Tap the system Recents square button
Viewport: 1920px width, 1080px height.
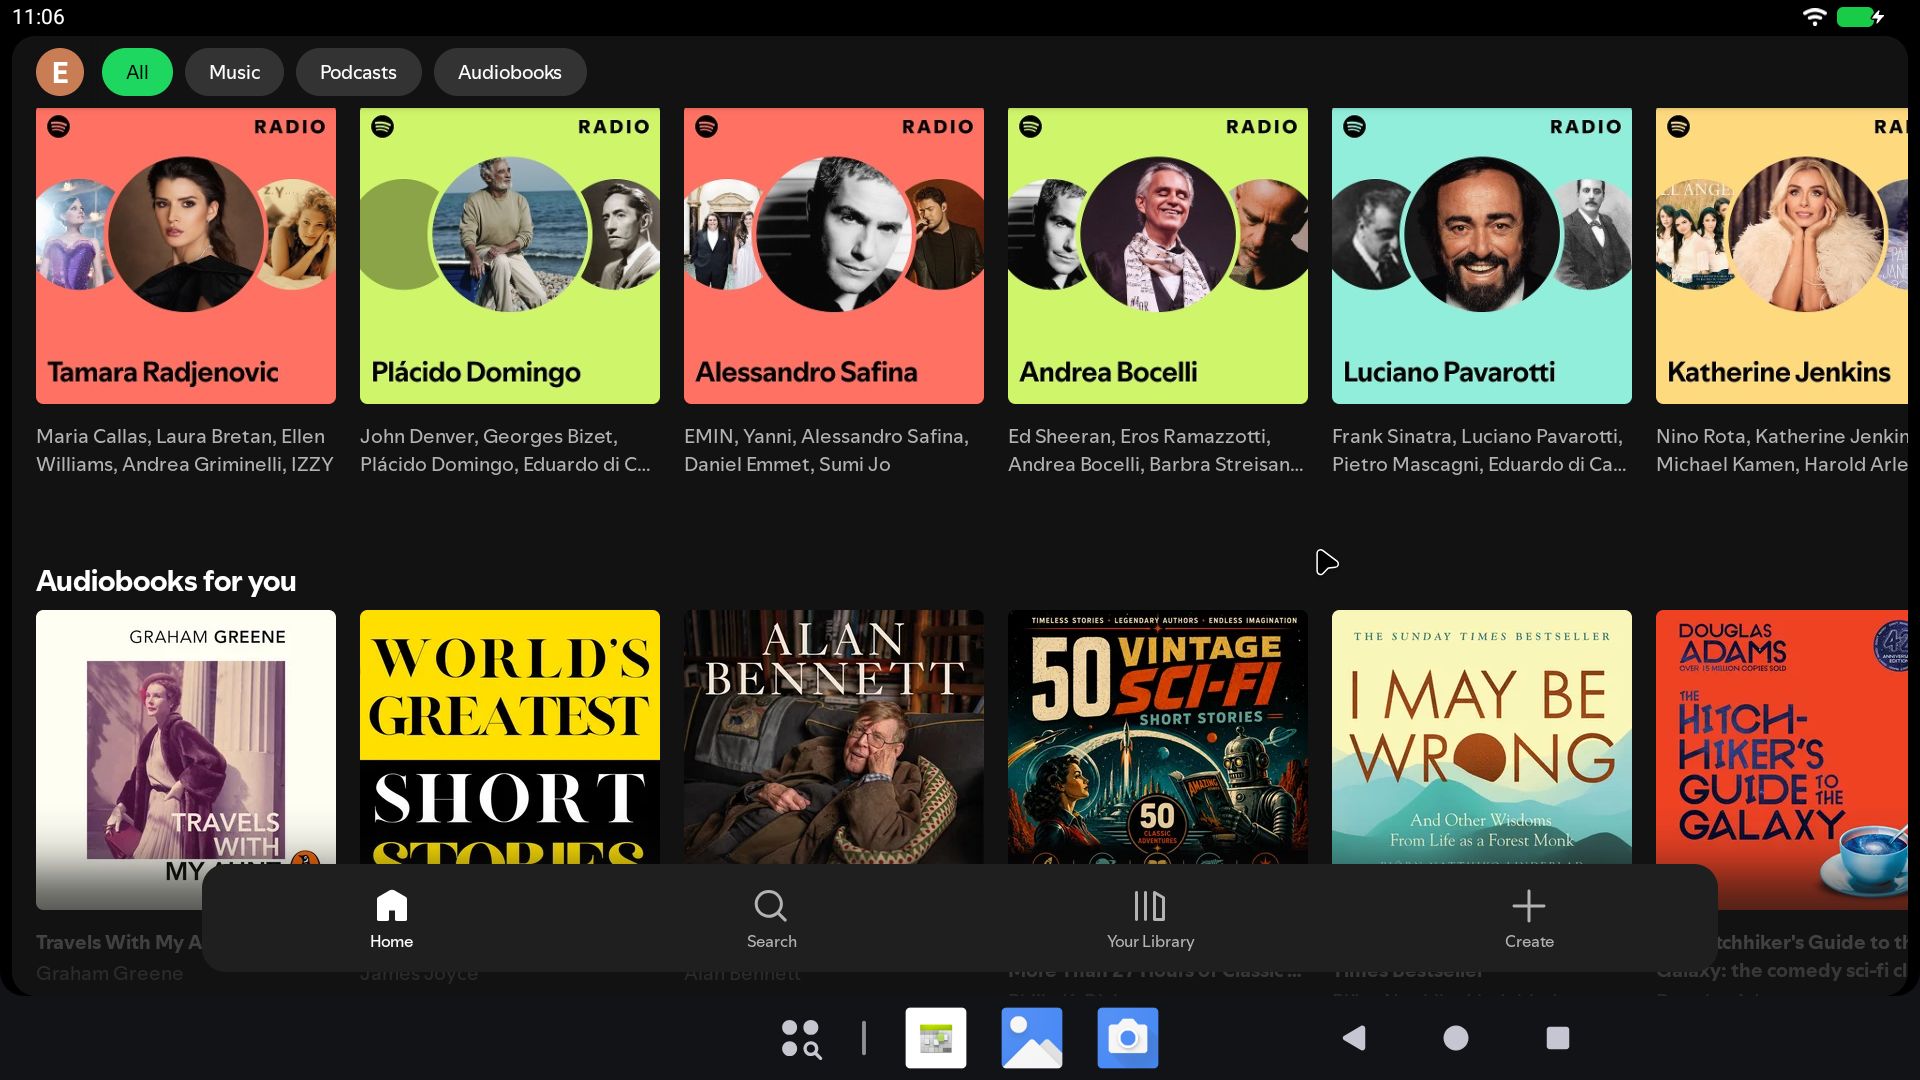(x=1558, y=1038)
